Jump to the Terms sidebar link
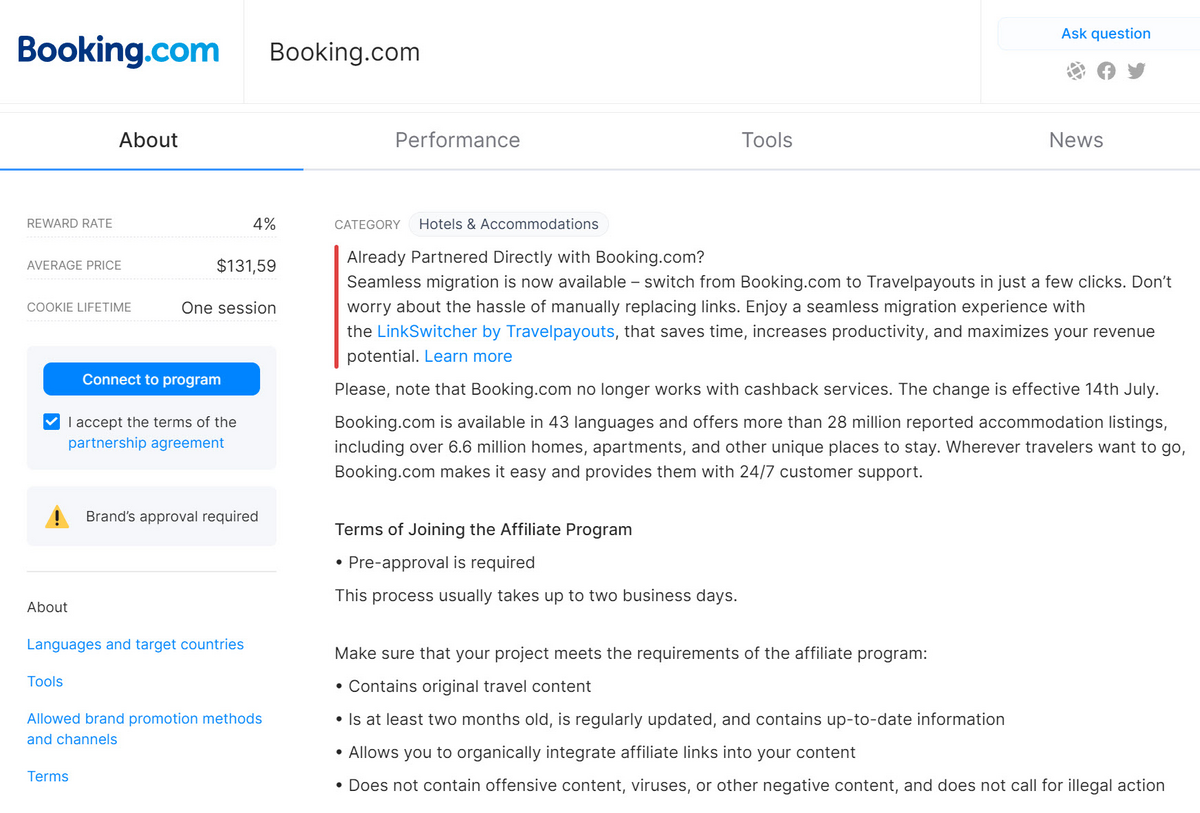 tap(48, 776)
